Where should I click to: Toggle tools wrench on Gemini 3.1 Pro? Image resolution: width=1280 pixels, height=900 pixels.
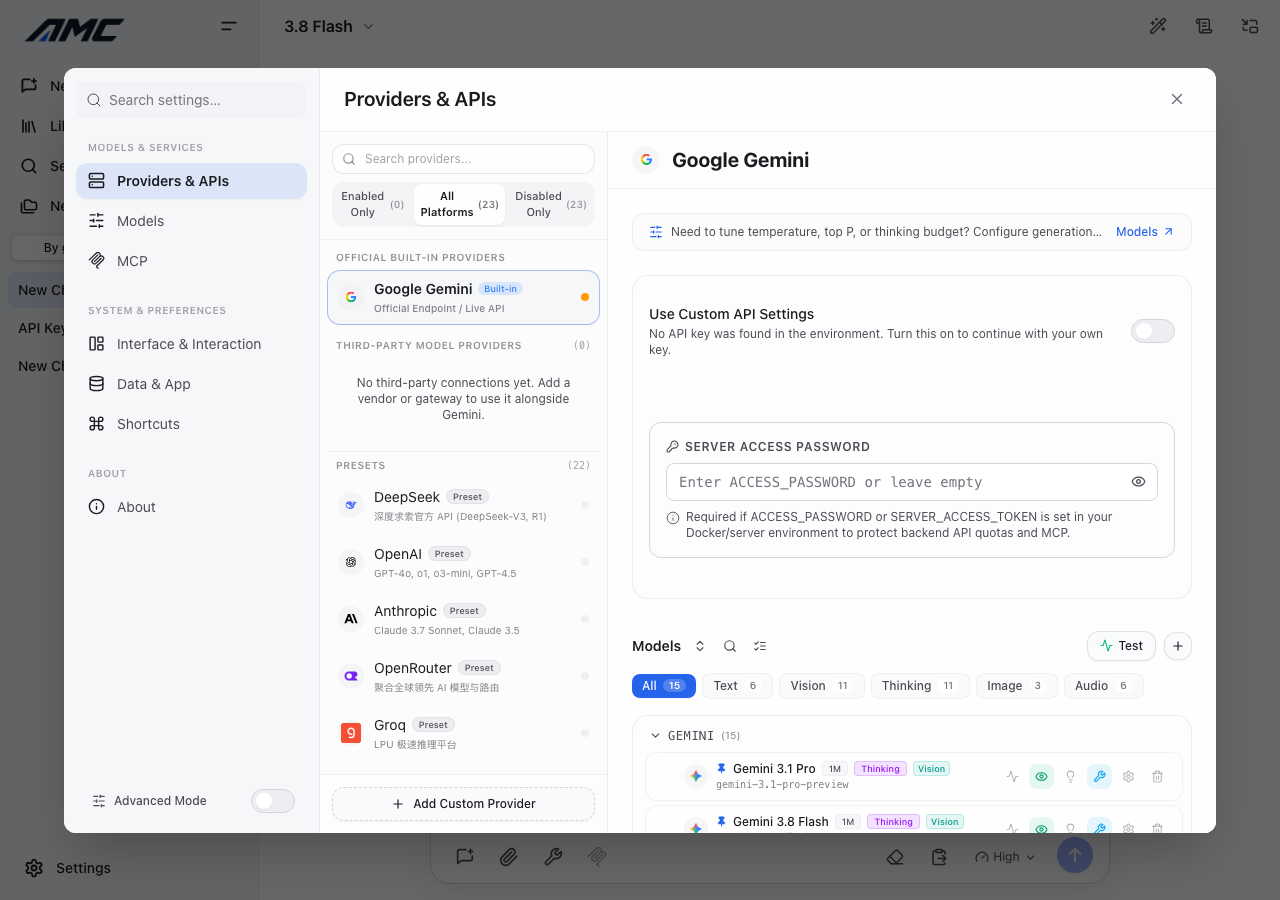[1099, 776]
